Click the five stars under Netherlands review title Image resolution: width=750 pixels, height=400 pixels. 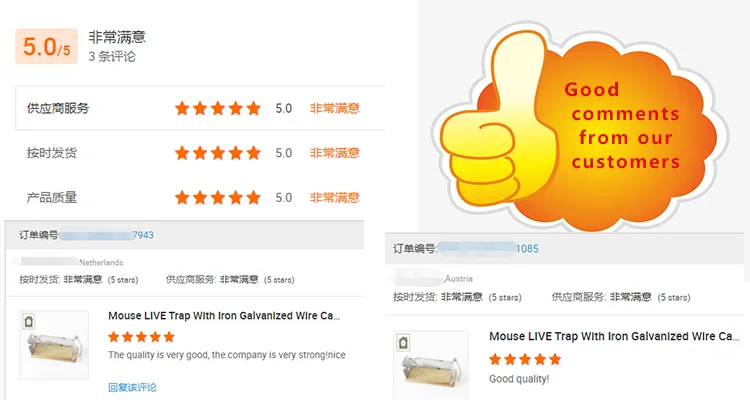141,337
